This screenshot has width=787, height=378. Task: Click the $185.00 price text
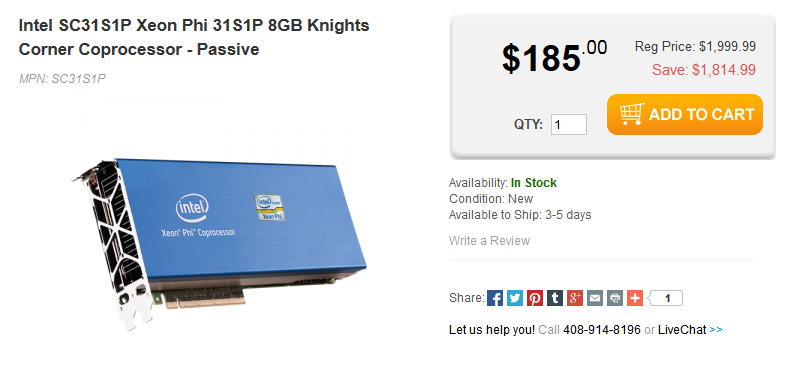pyautogui.click(x=554, y=57)
